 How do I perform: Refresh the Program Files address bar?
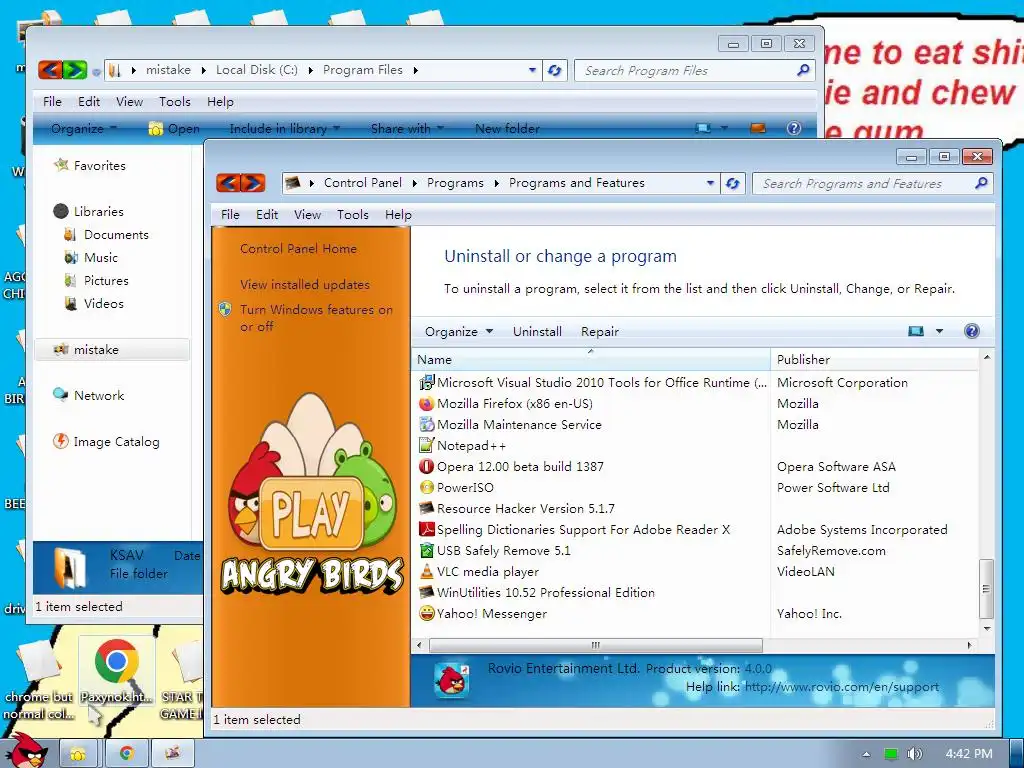554,71
